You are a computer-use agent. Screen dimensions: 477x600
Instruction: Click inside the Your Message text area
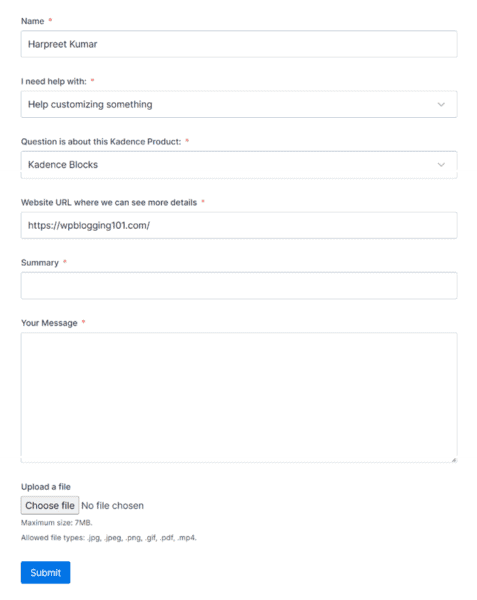(239, 398)
